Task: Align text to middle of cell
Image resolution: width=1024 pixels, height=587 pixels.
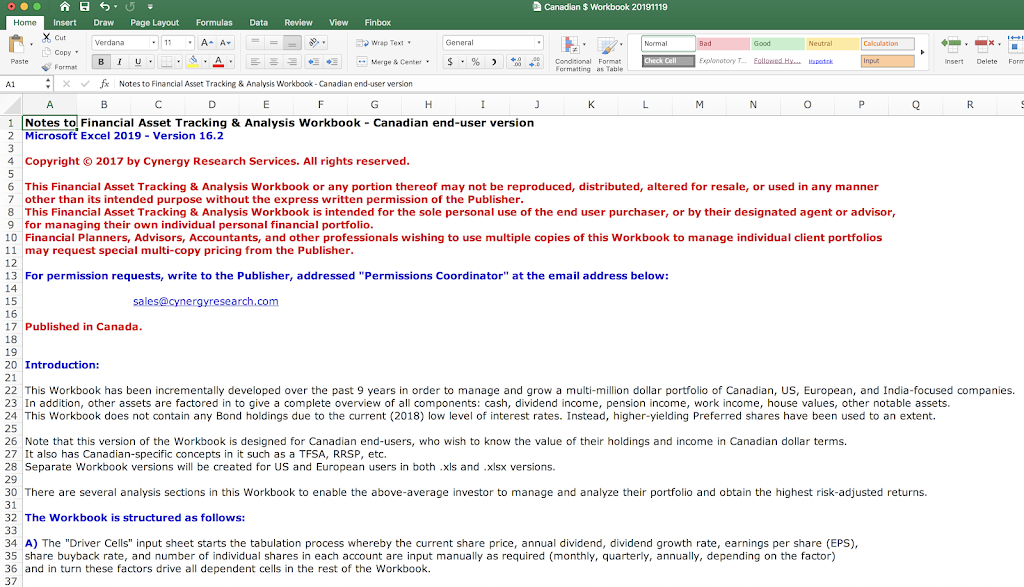Action: 274,42
